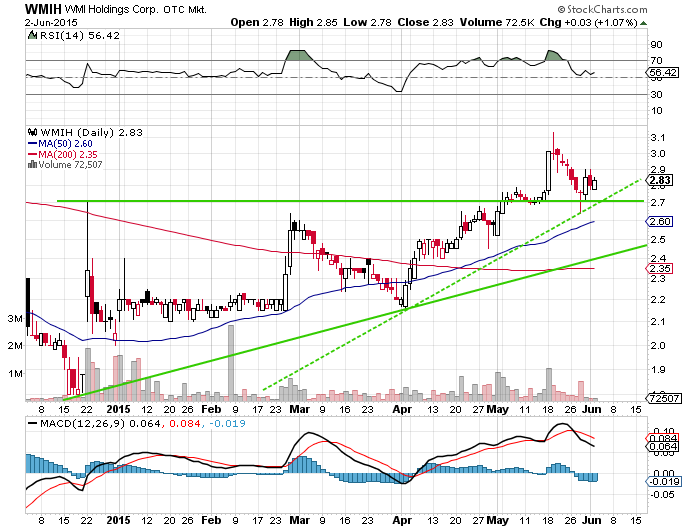Click 'Apr' on the bottom MACD date axis
Screen dimensions: 687x527
(x=402, y=520)
